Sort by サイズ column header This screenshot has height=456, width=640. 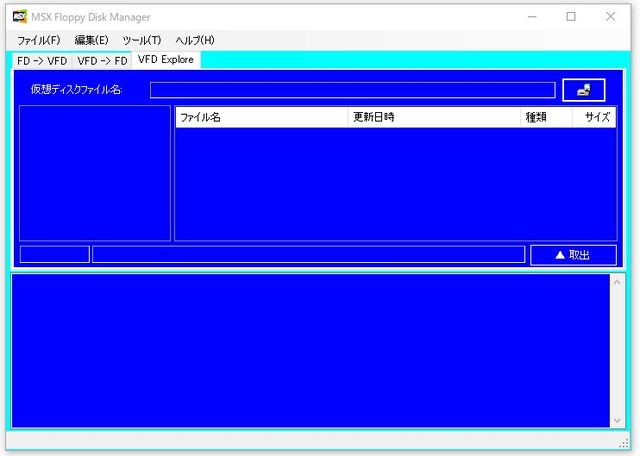tap(594, 118)
